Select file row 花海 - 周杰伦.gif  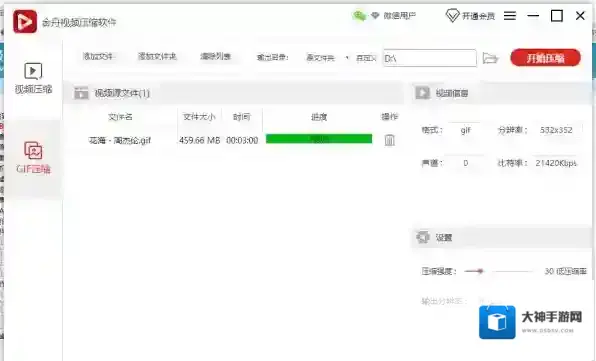[x=234, y=140]
